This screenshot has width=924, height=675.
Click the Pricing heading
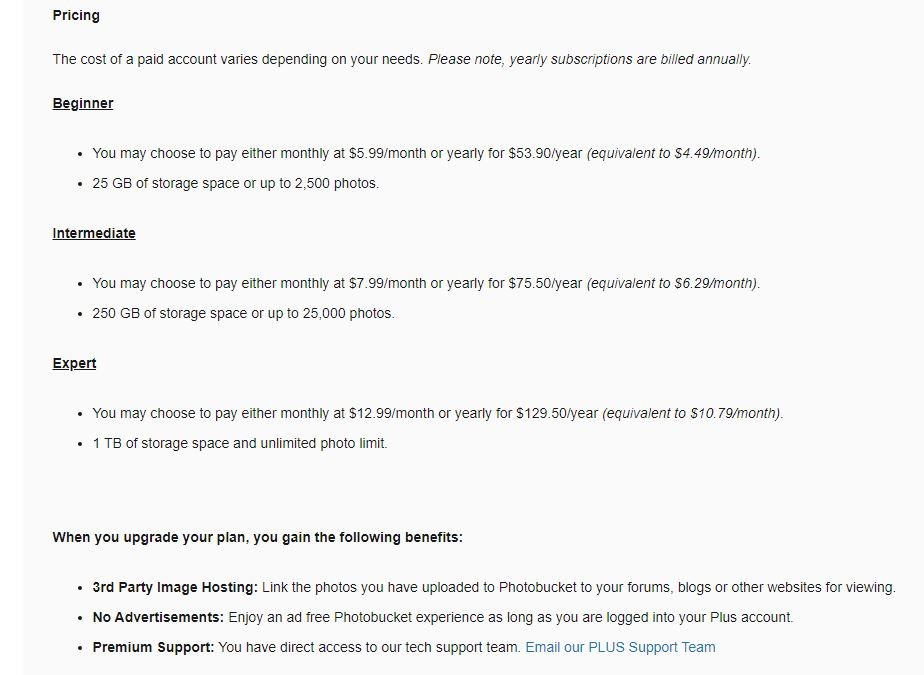click(x=76, y=15)
